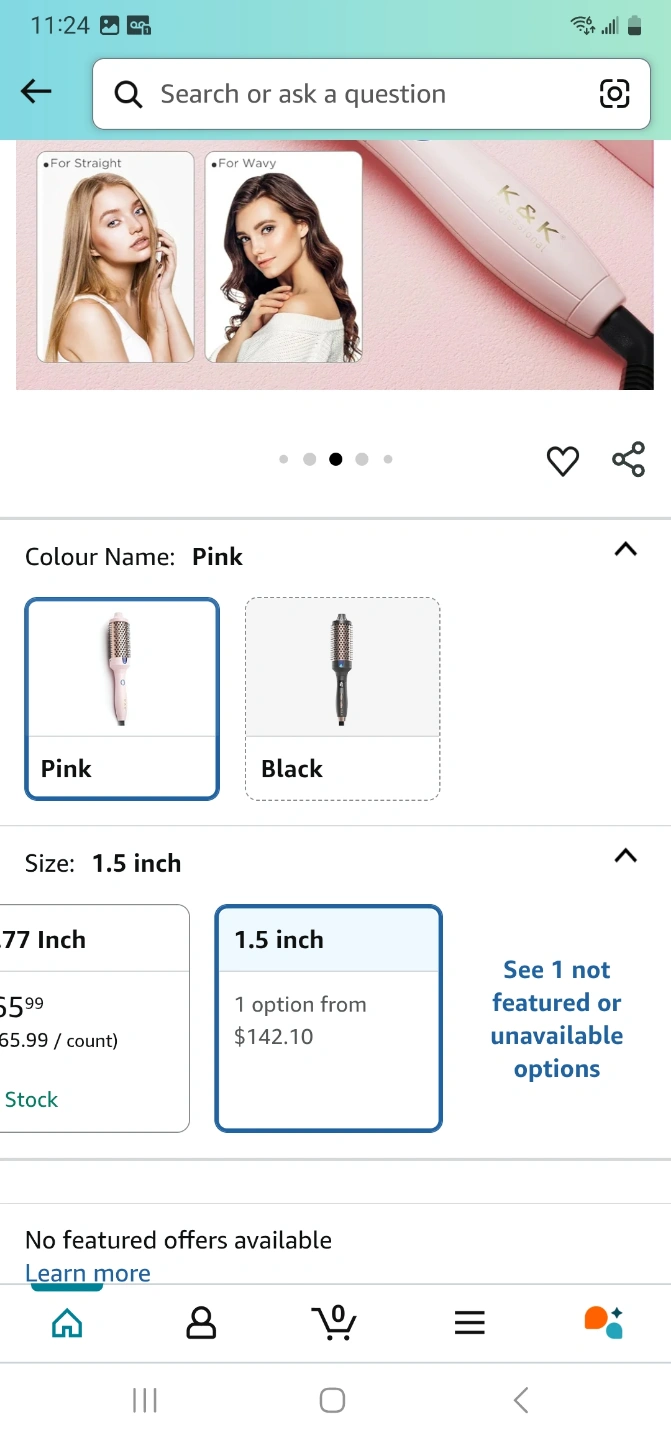
Task: Open the camera lens search icon
Action: (614, 94)
